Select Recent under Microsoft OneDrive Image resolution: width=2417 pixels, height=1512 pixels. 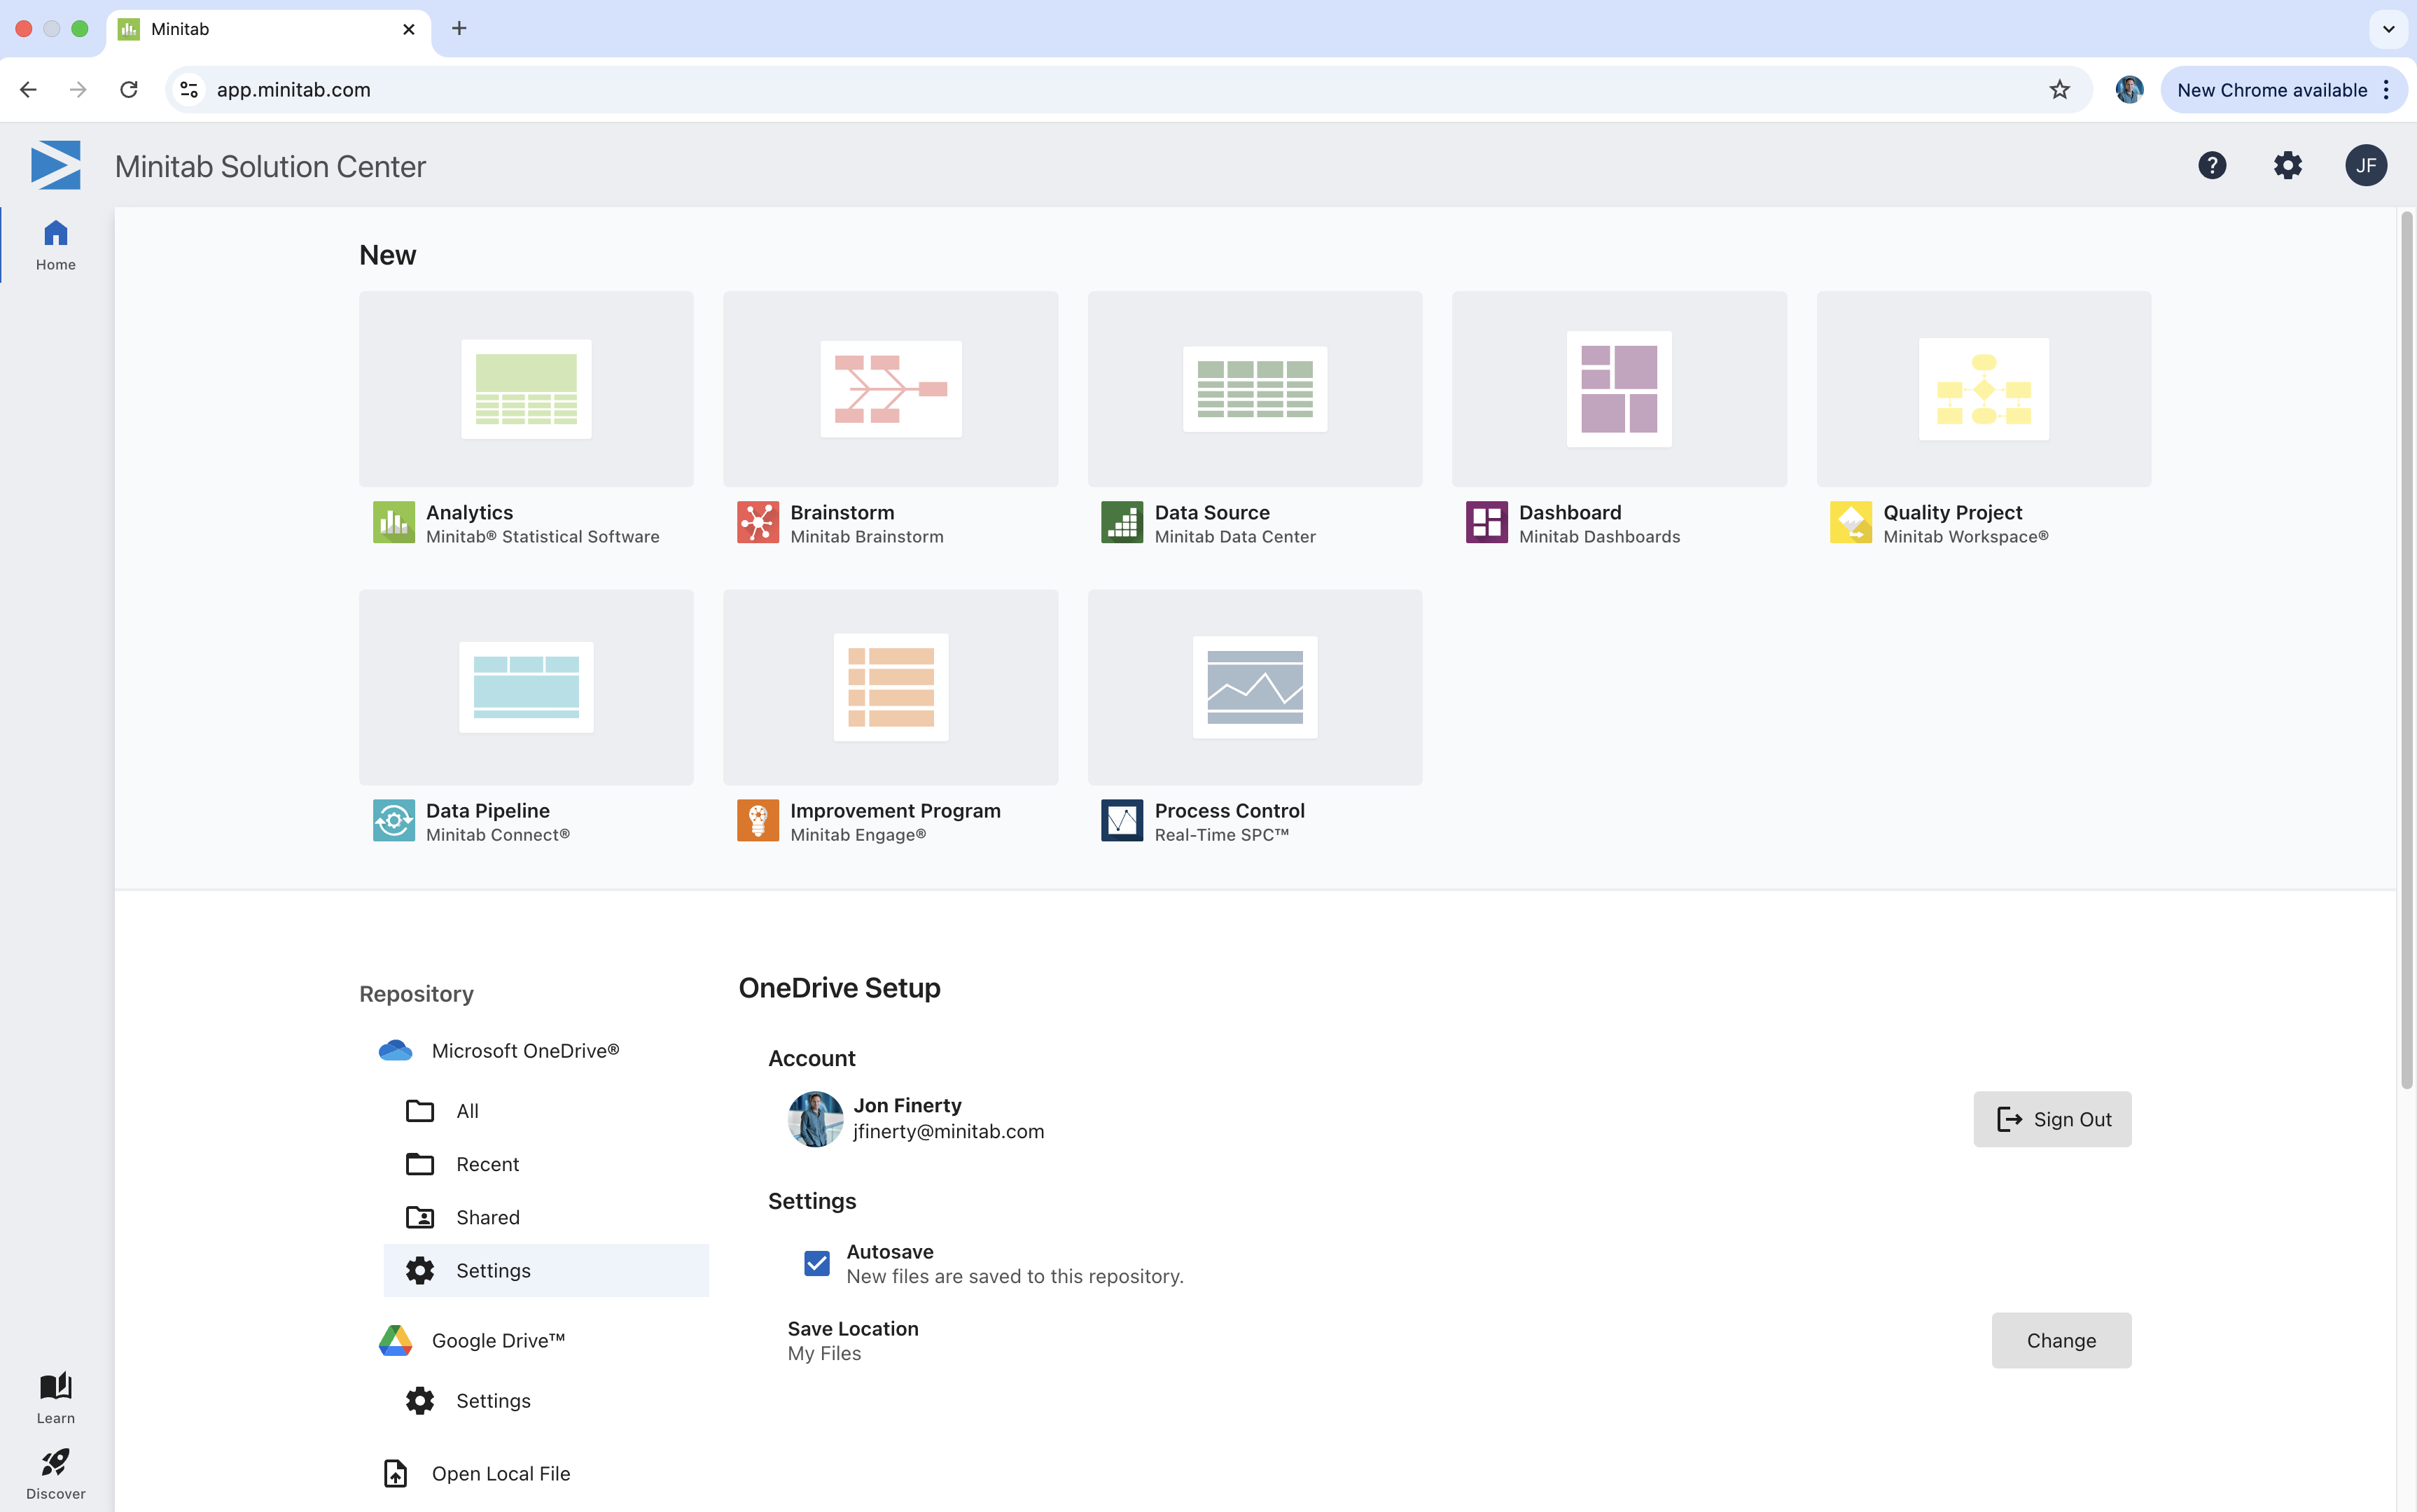(x=546, y=1164)
